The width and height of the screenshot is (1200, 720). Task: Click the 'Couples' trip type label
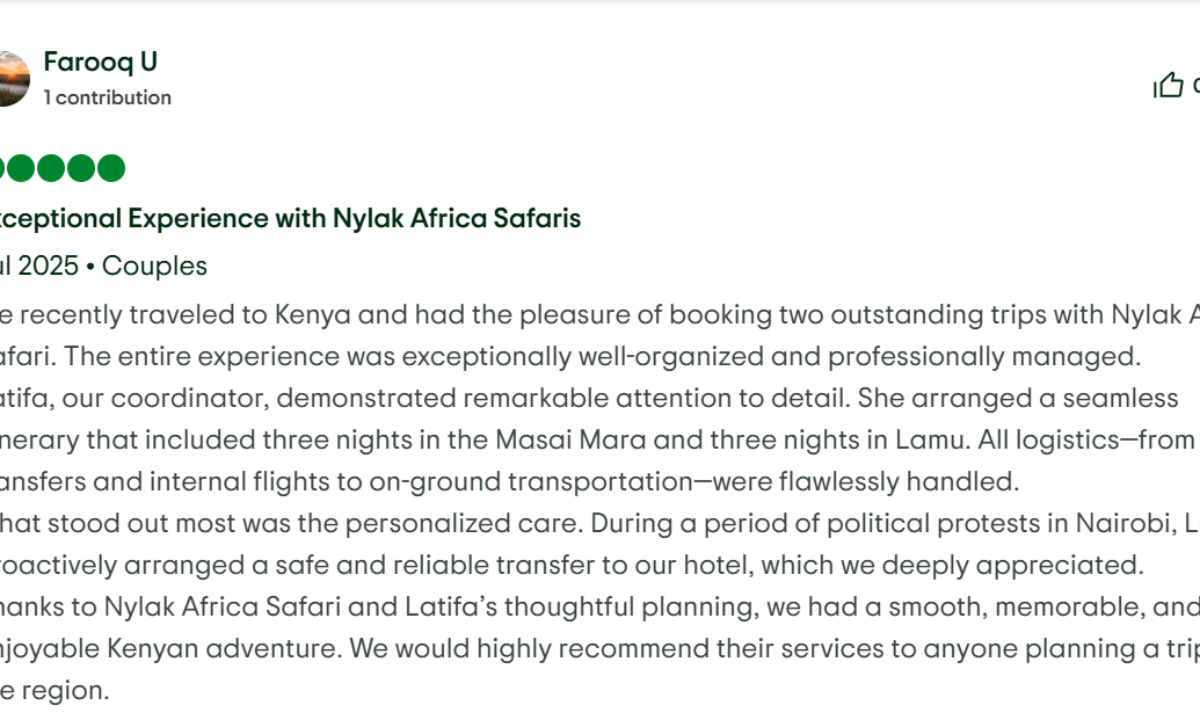(155, 266)
